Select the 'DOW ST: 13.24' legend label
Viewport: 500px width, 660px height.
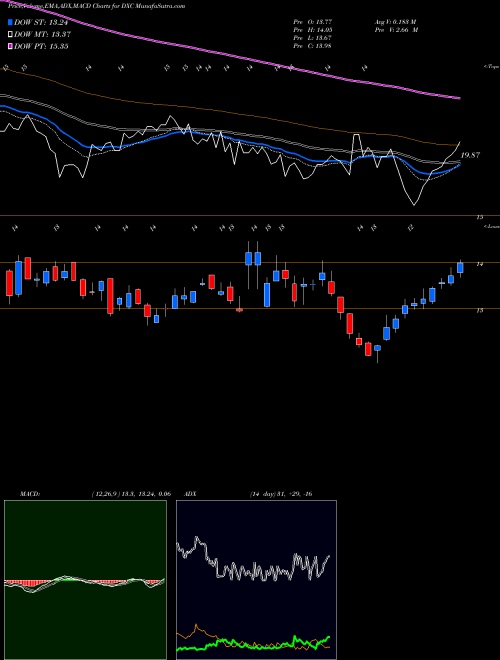[x=41, y=22]
